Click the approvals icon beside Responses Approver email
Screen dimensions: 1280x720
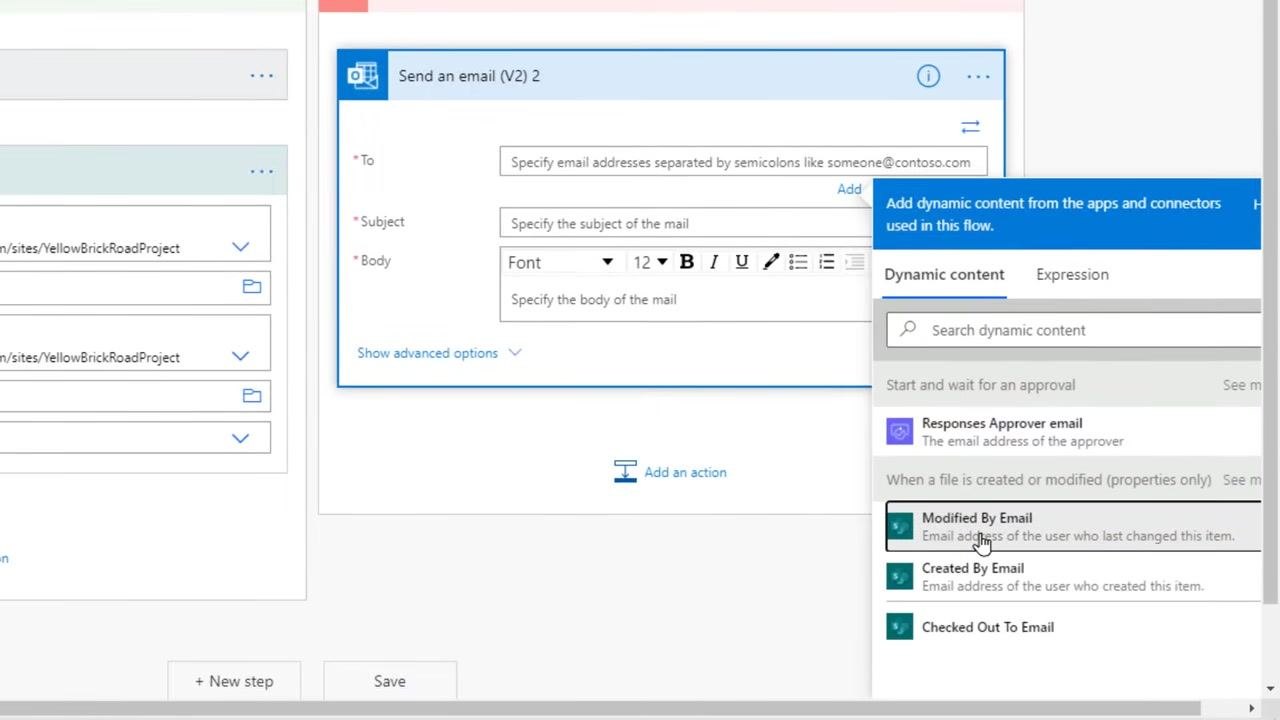900,431
